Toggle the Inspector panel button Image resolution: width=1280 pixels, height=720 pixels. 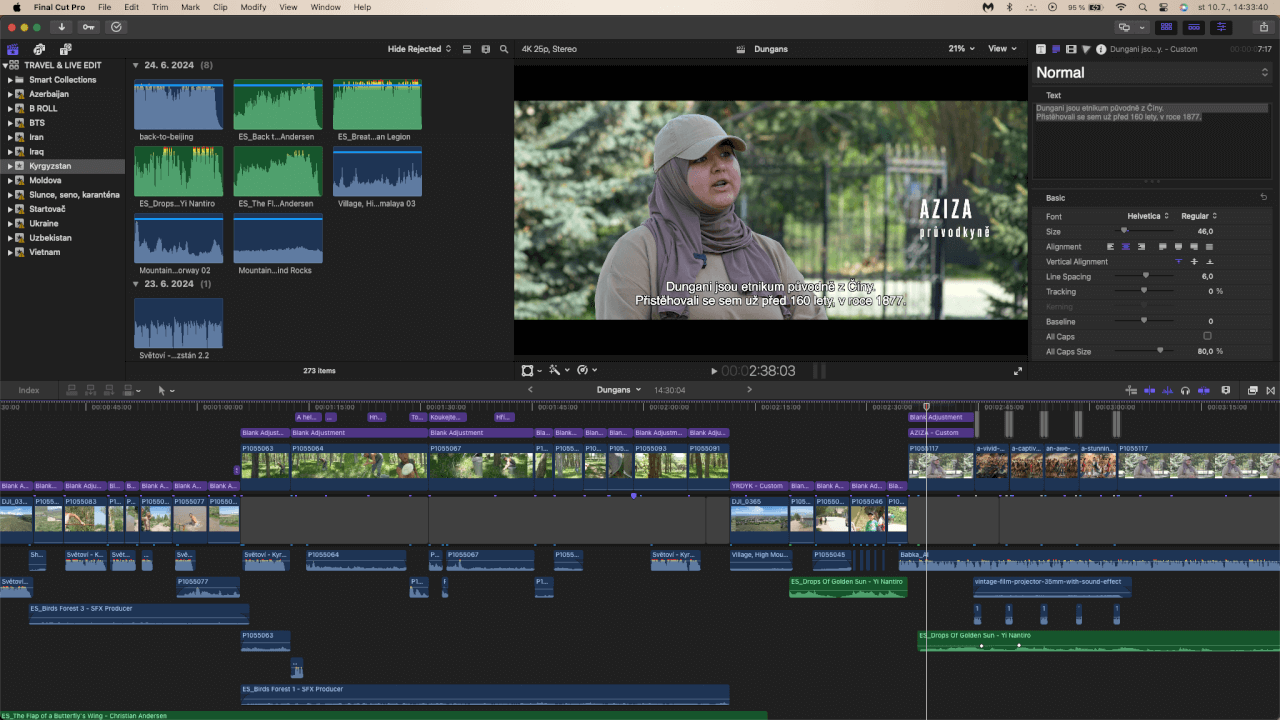pyautogui.click(x=1222, y=27)
